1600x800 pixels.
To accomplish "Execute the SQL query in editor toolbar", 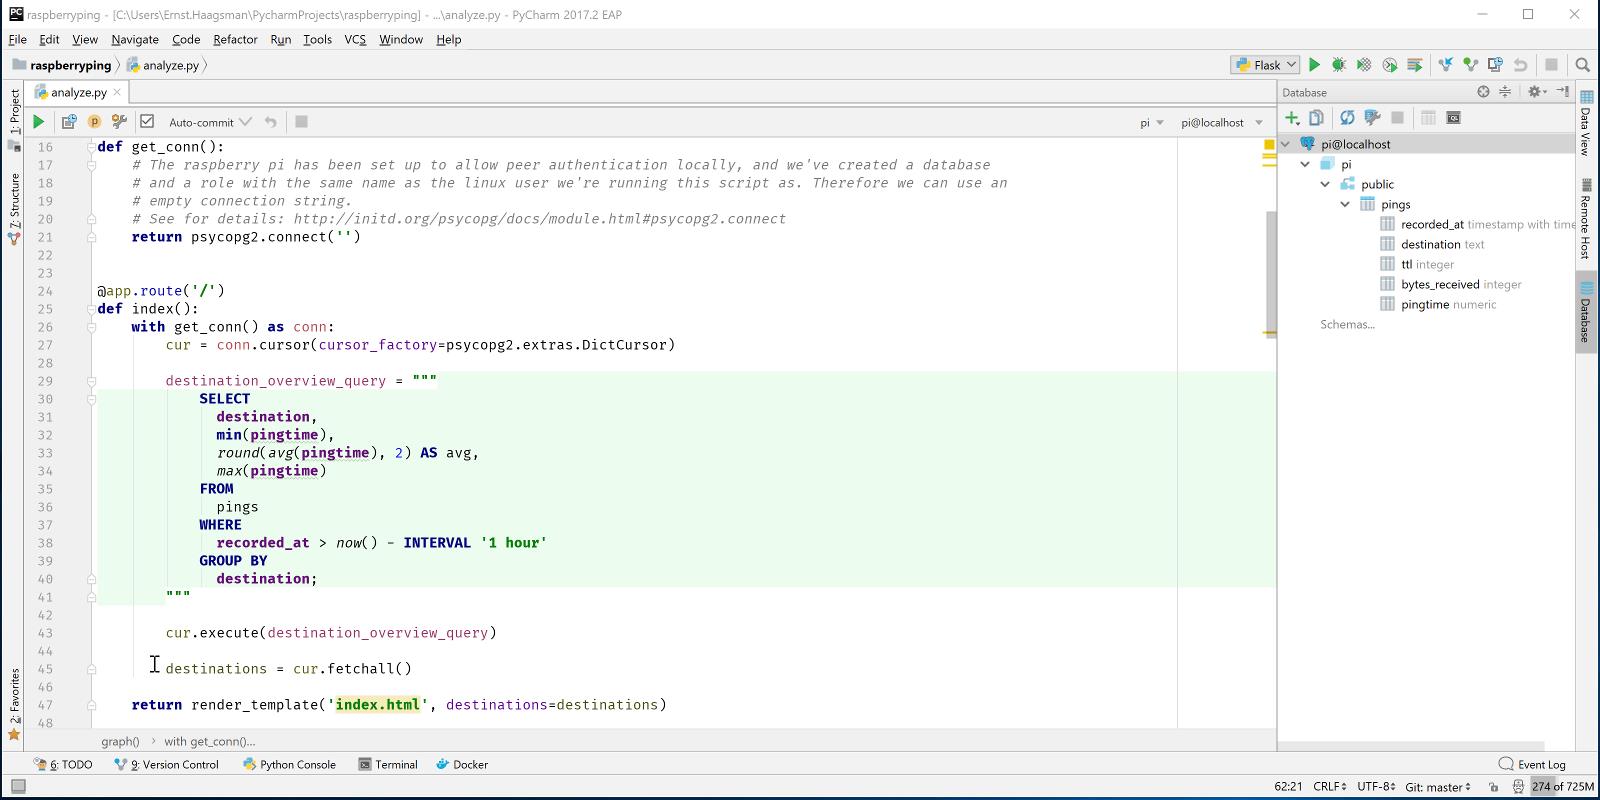I will click(x=38, y=122).
